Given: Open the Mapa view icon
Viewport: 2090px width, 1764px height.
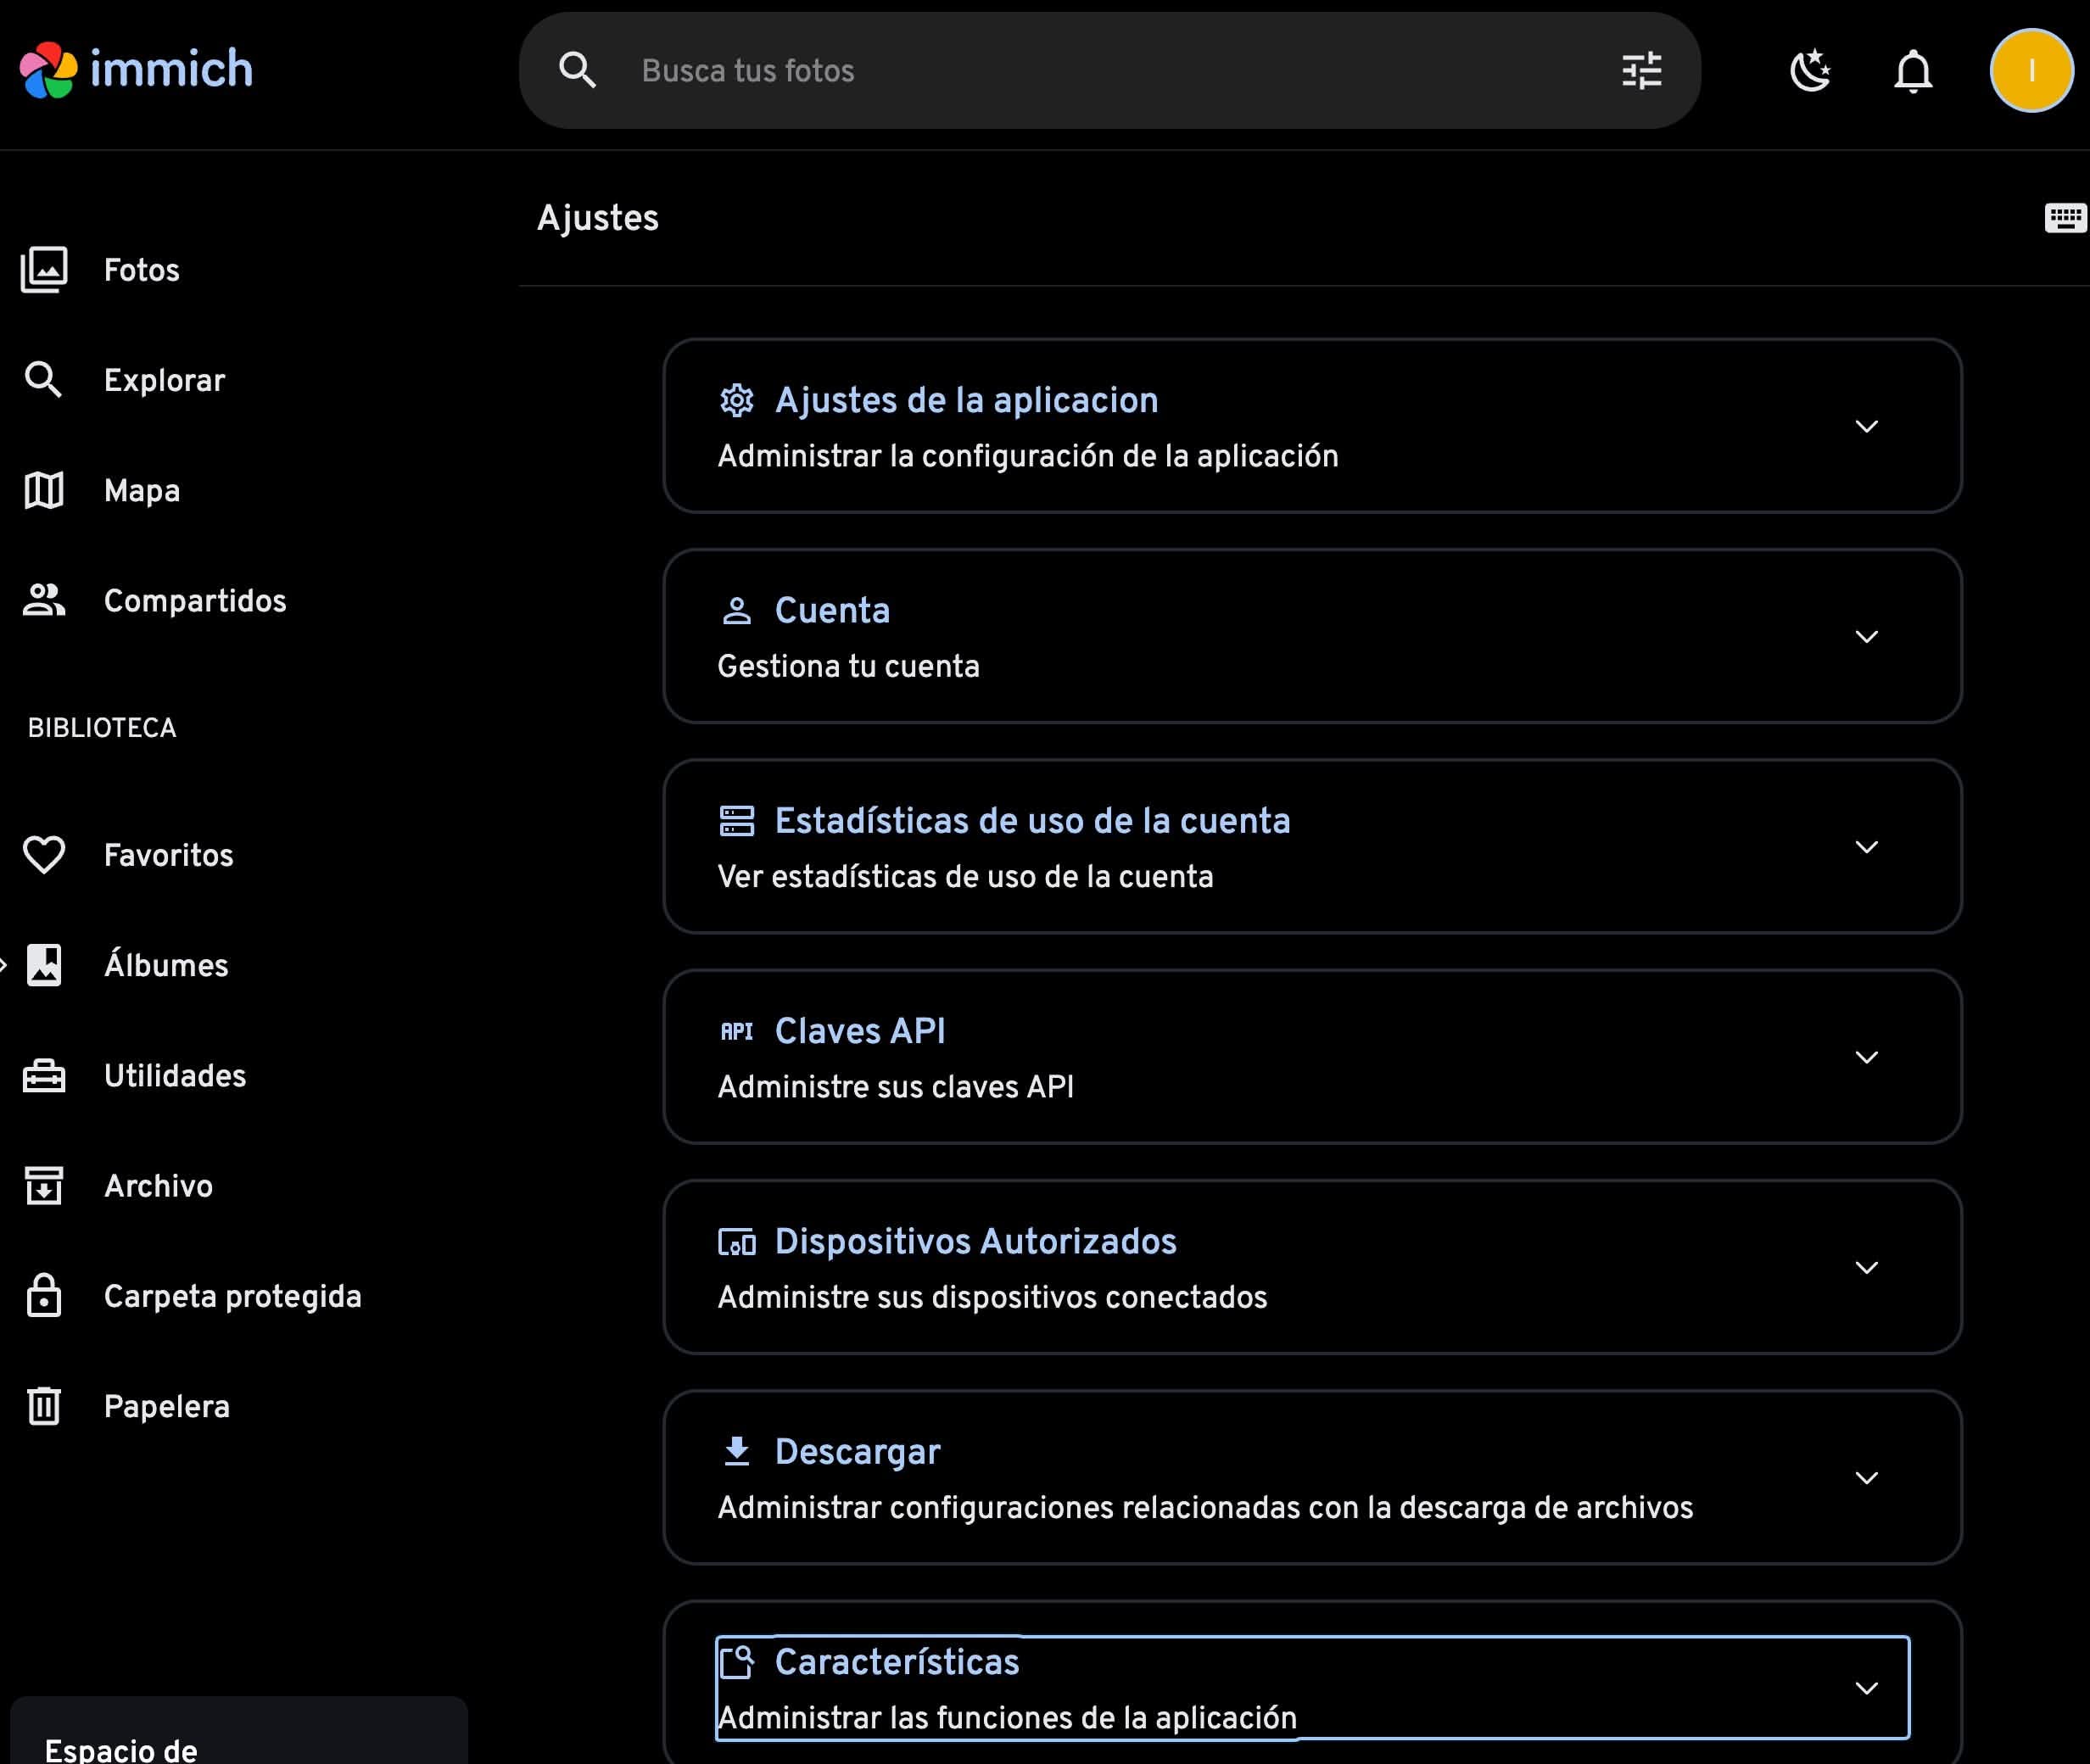Looking at the screenshot, I should [44, 490].
